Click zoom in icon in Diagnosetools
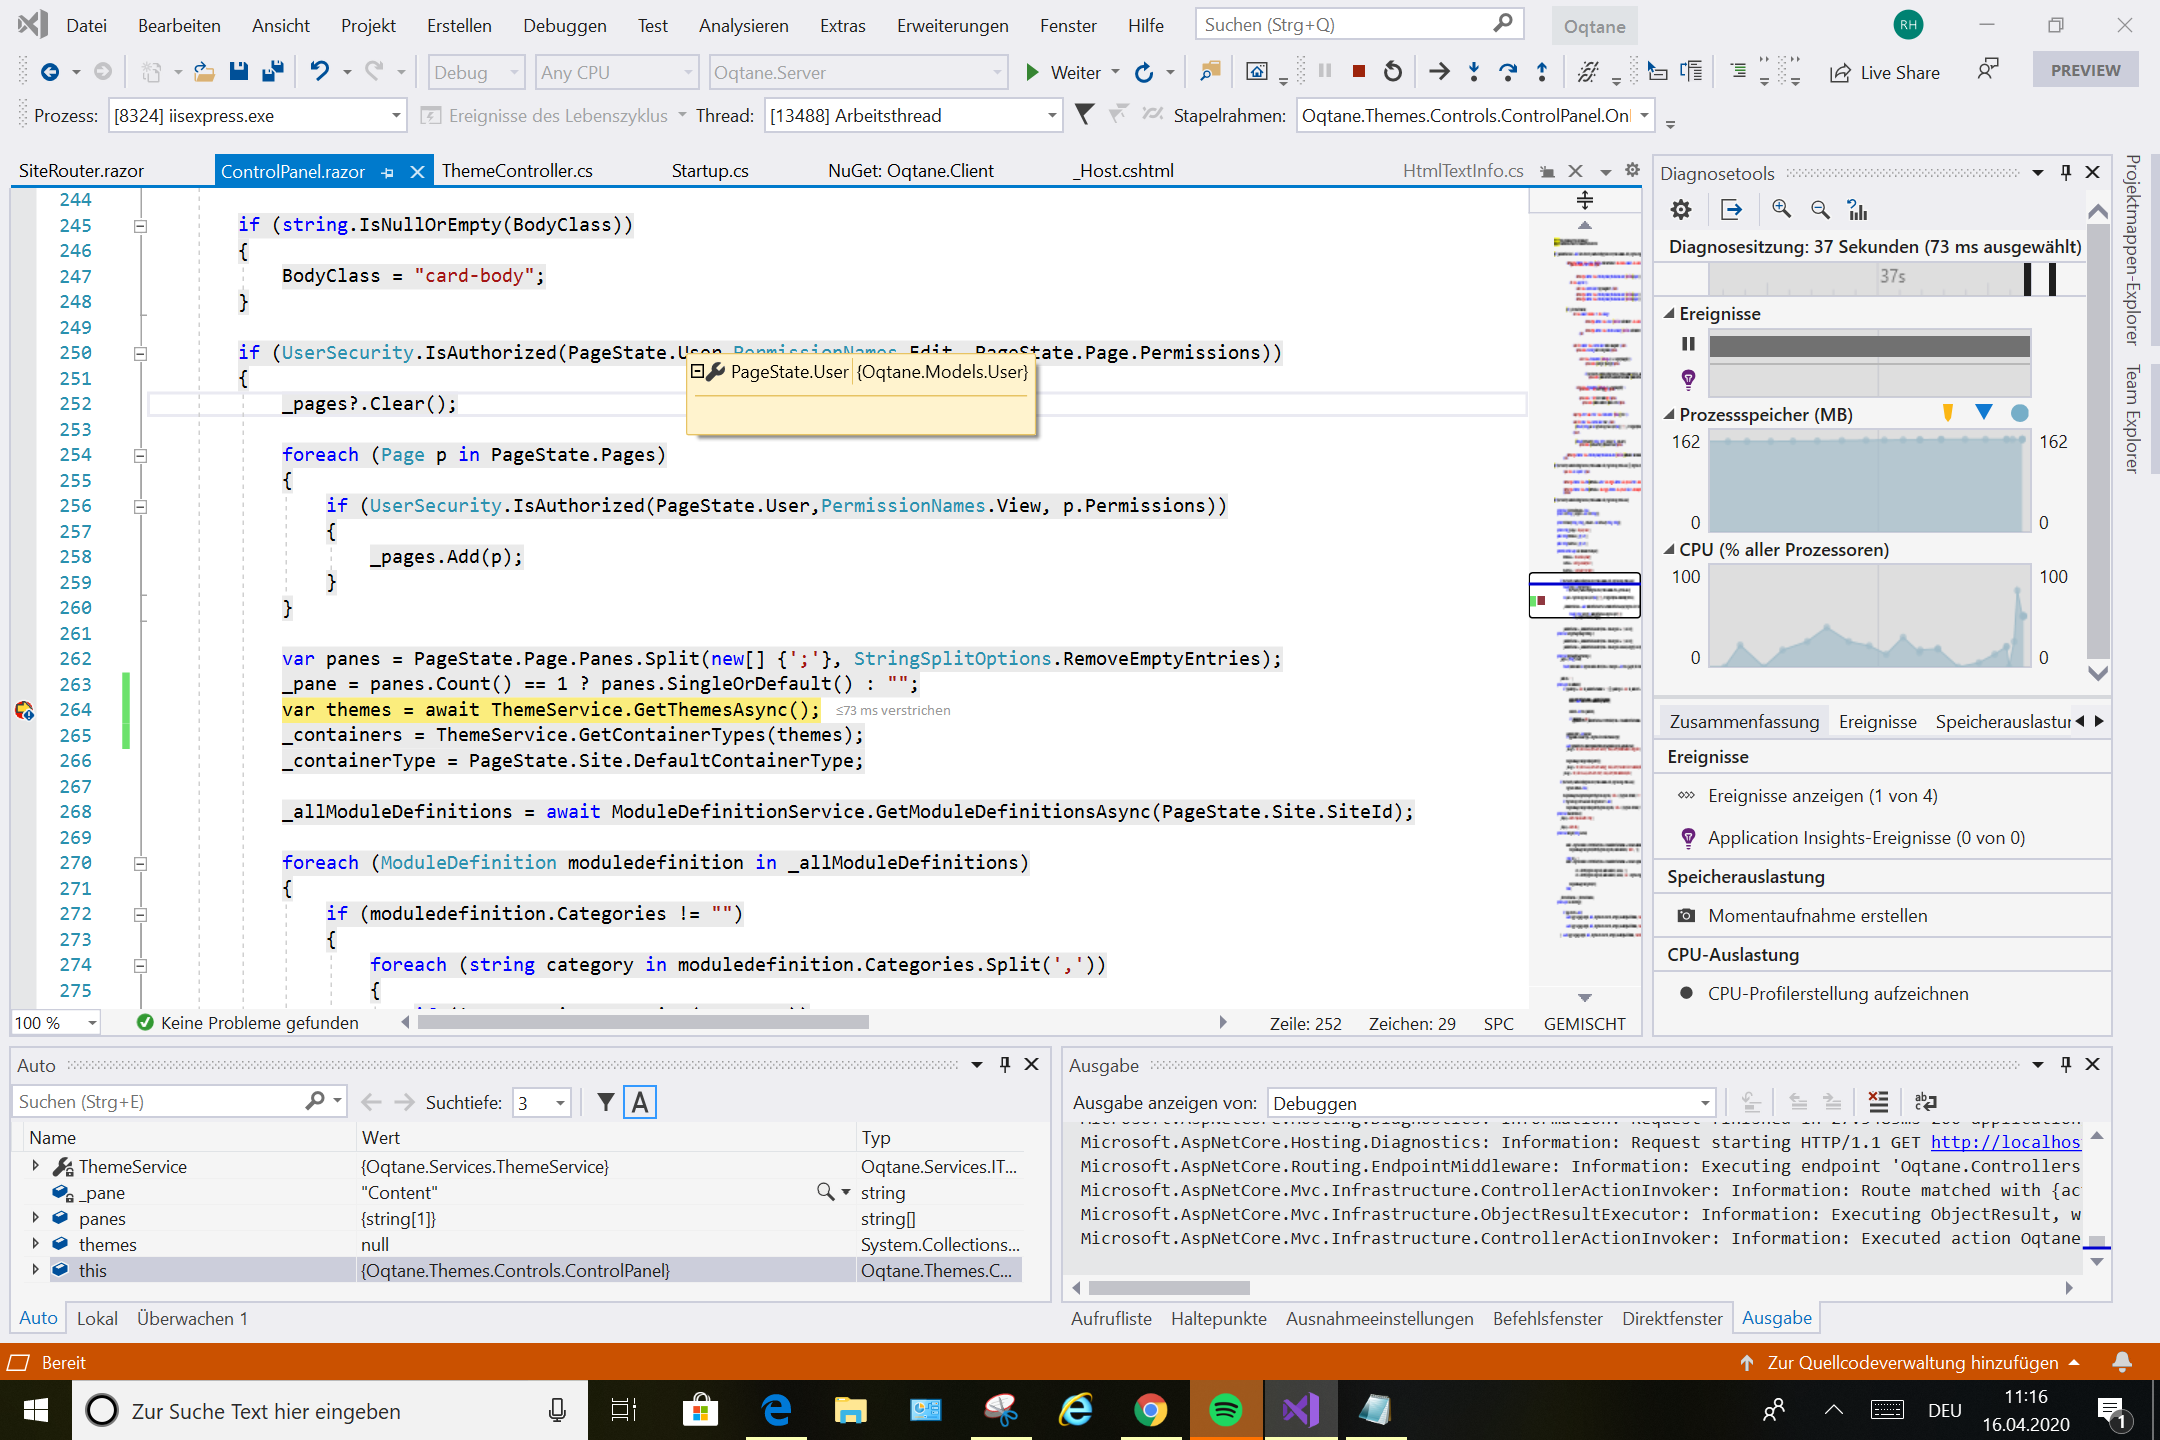Image resolution: width=2160 pixels, height=1440 pixels. [1781, 209]
